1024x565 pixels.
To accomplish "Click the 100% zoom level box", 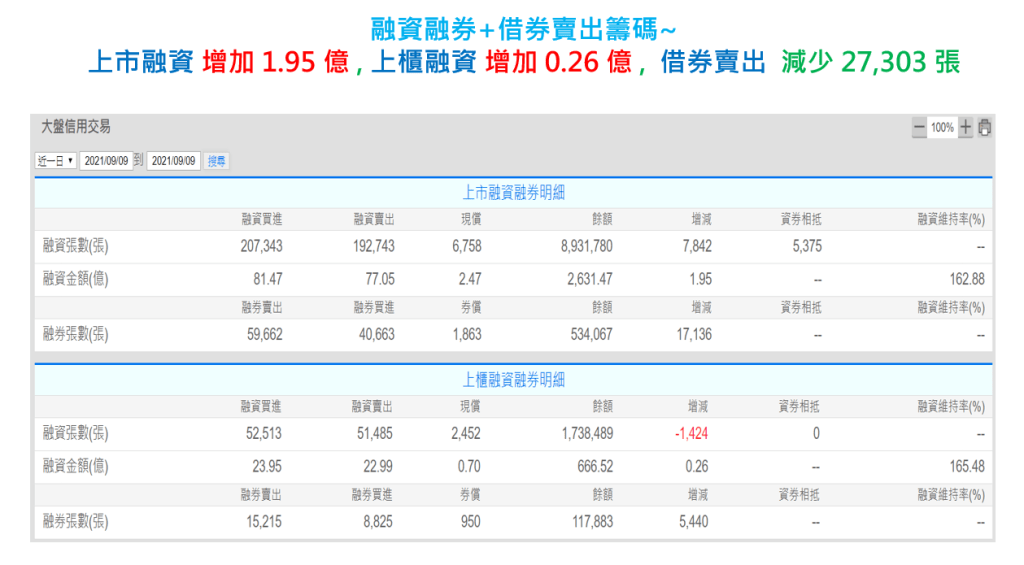I will 941,128.
